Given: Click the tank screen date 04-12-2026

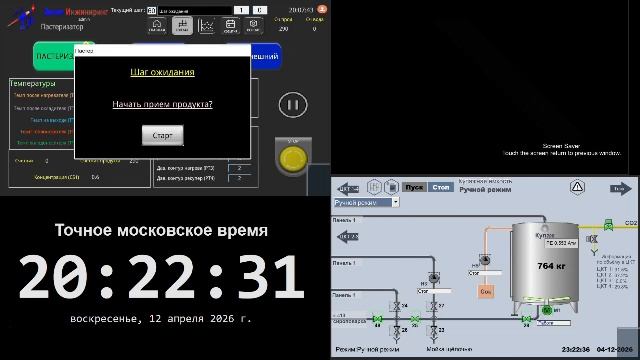Looking at the screenshot, I should [615, 350].
